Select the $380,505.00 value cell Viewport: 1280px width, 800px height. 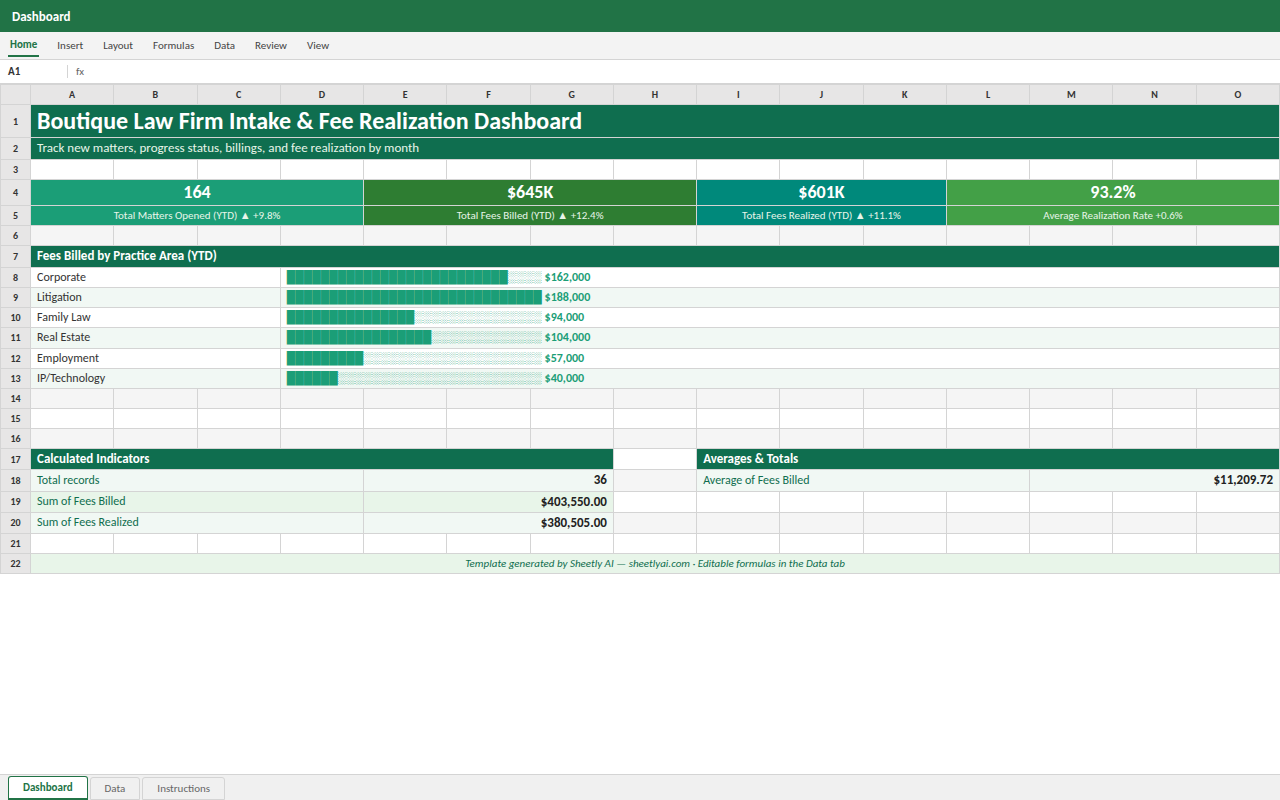pyautogui.click(x=489, y=522)
